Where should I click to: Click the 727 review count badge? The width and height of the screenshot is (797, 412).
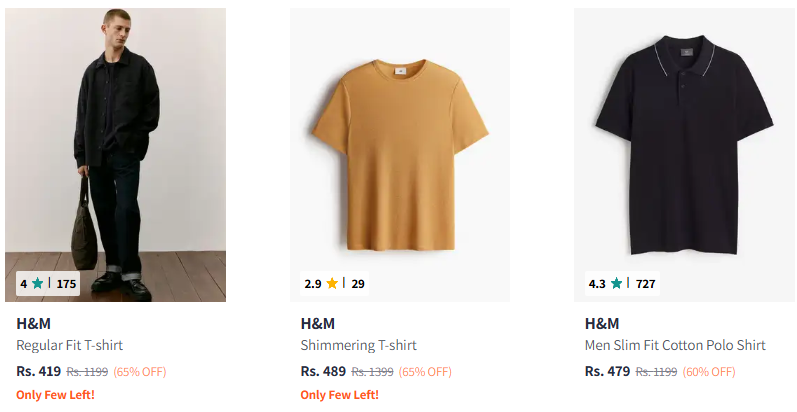pos(645,283)
